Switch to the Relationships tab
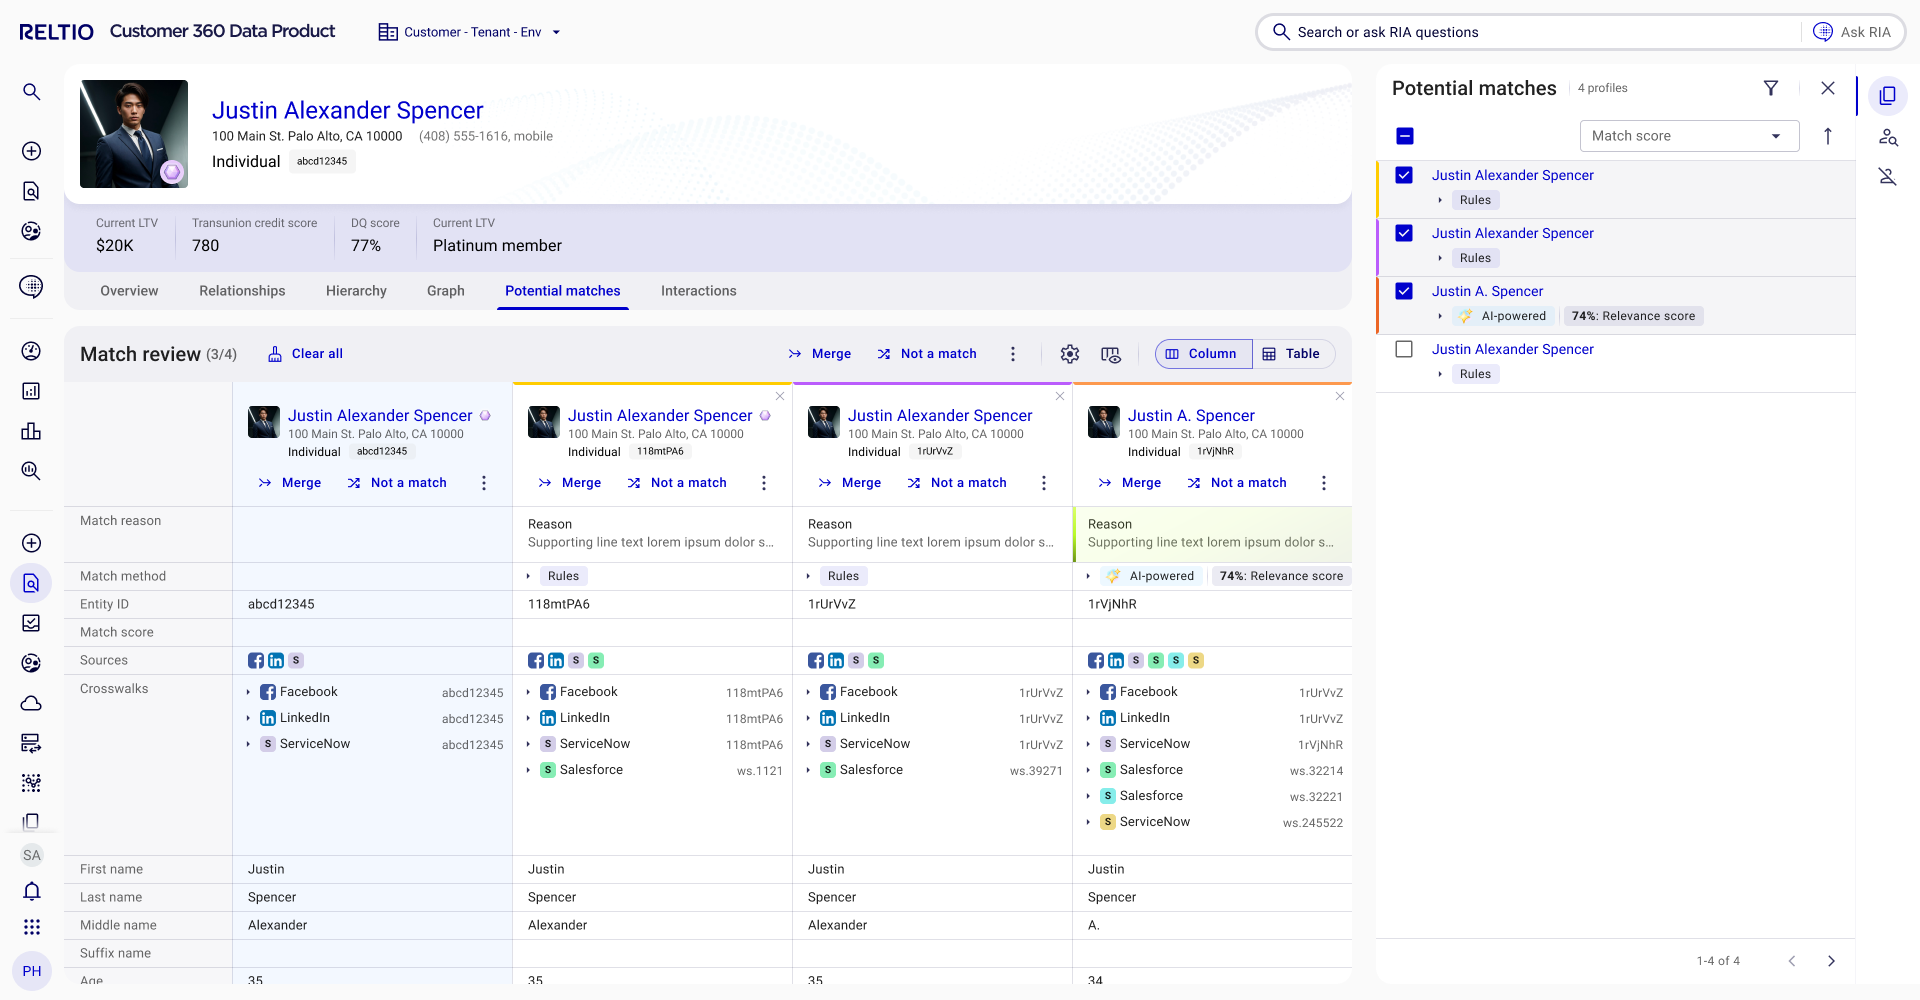1920x1000 pixels. coord(242,291)
